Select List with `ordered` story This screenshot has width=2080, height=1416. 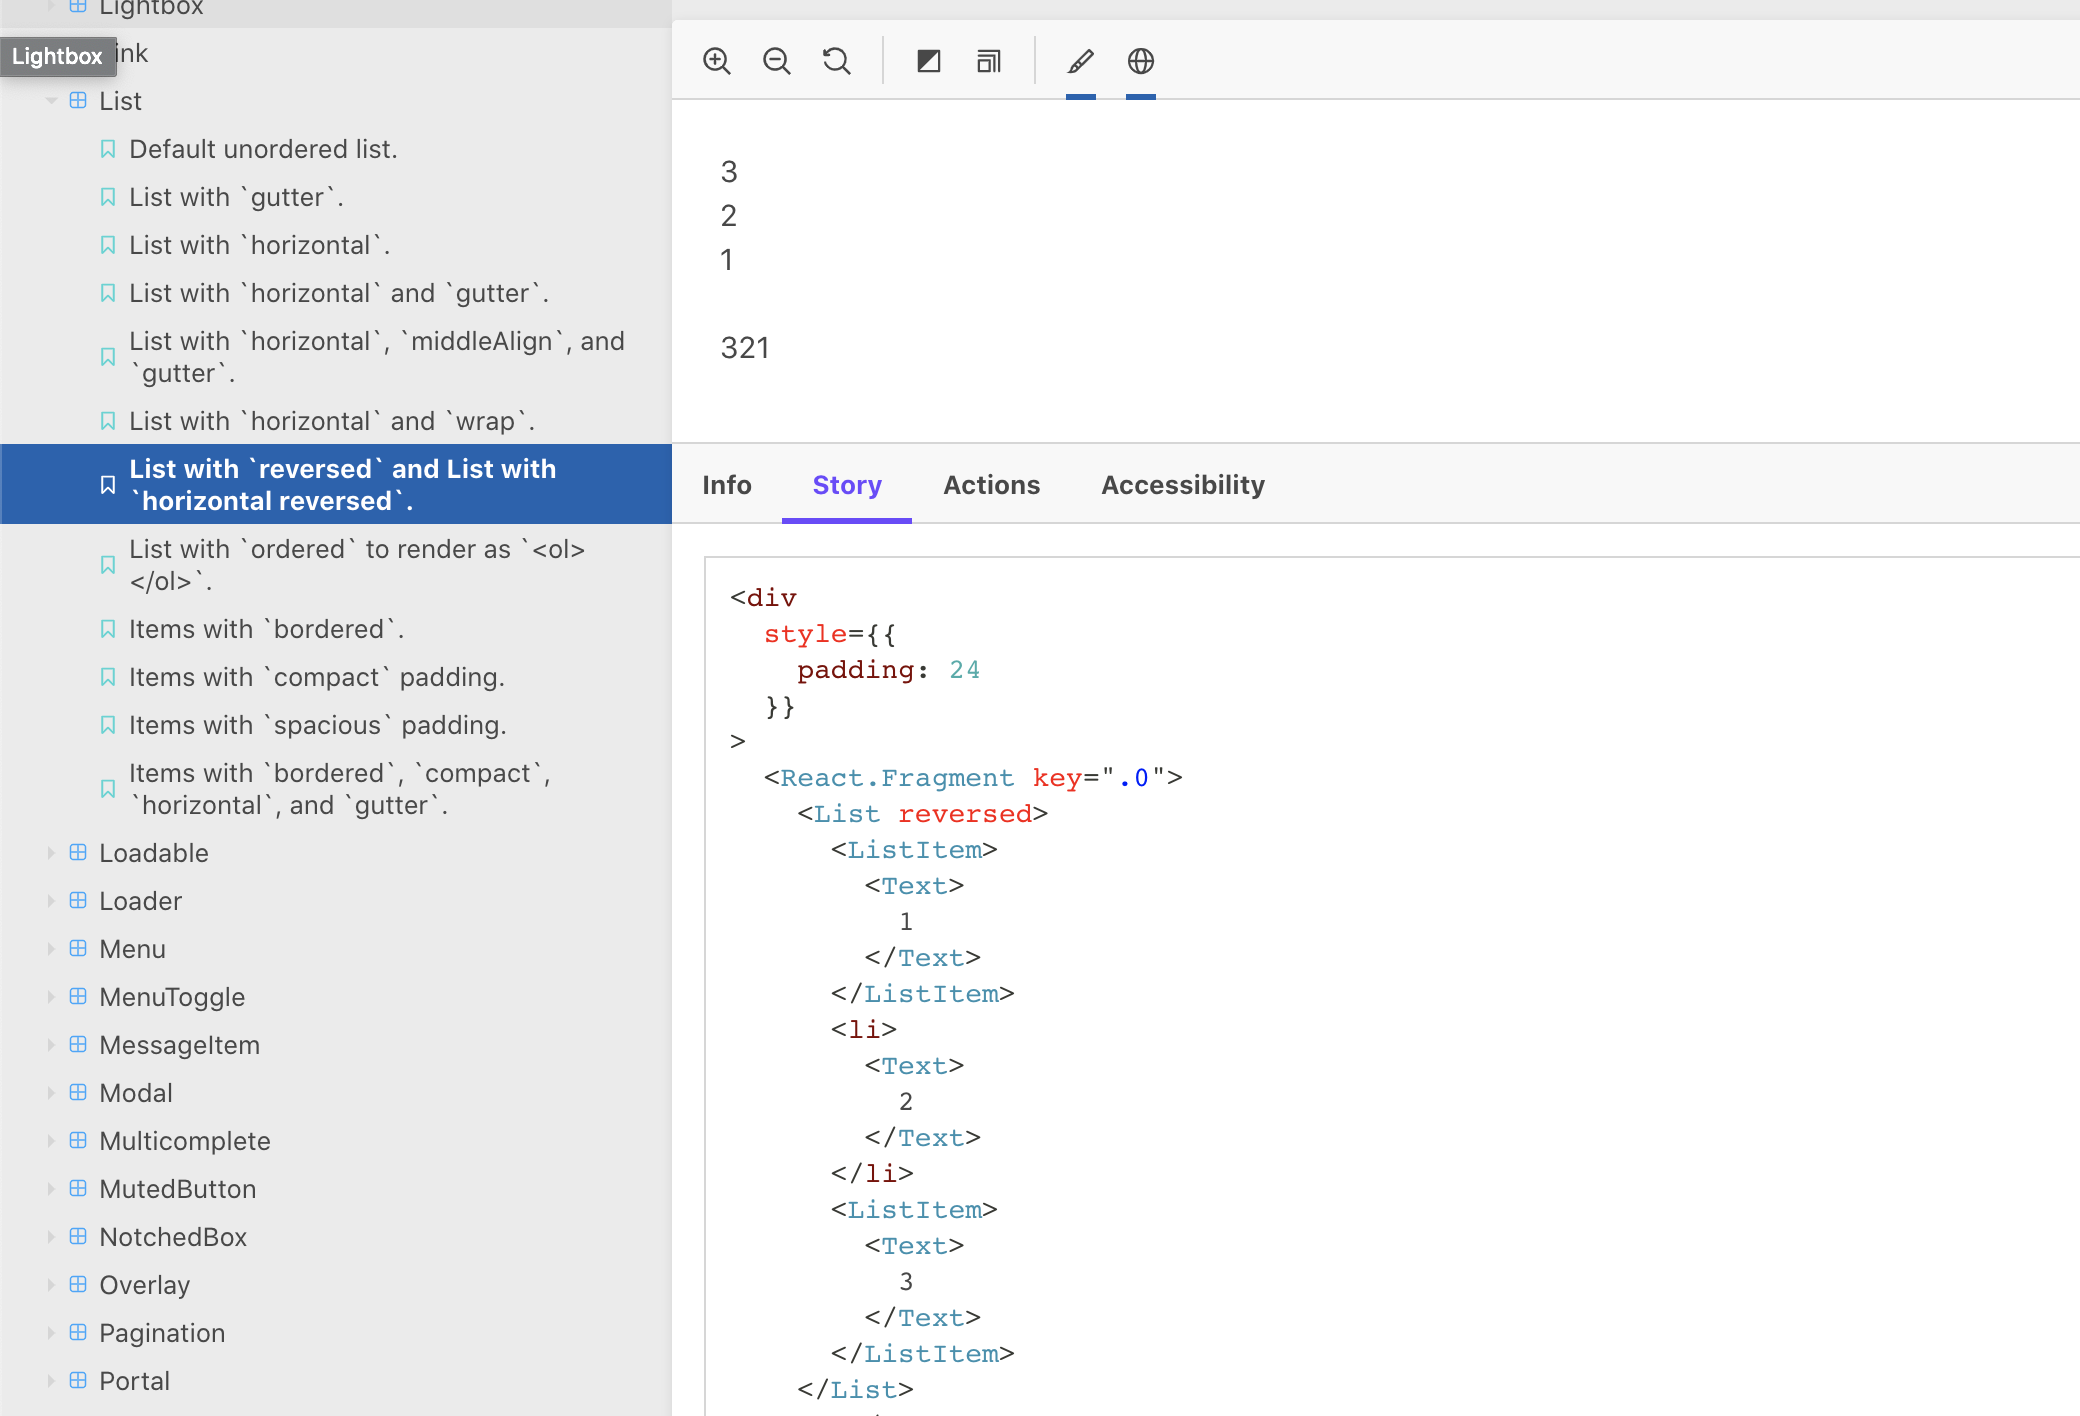[356, 564]
